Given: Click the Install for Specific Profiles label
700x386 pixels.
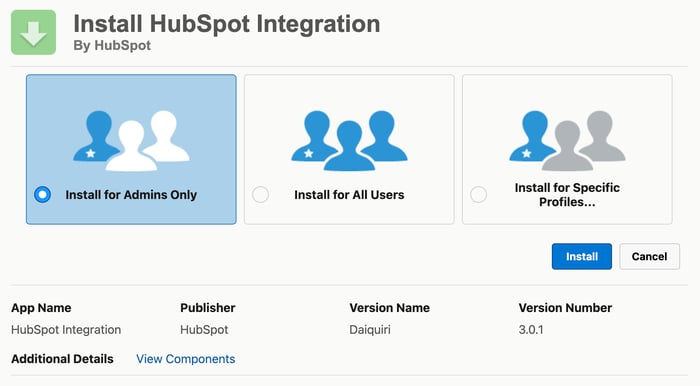Looking at the screenshot, I should tap(567, 195).
